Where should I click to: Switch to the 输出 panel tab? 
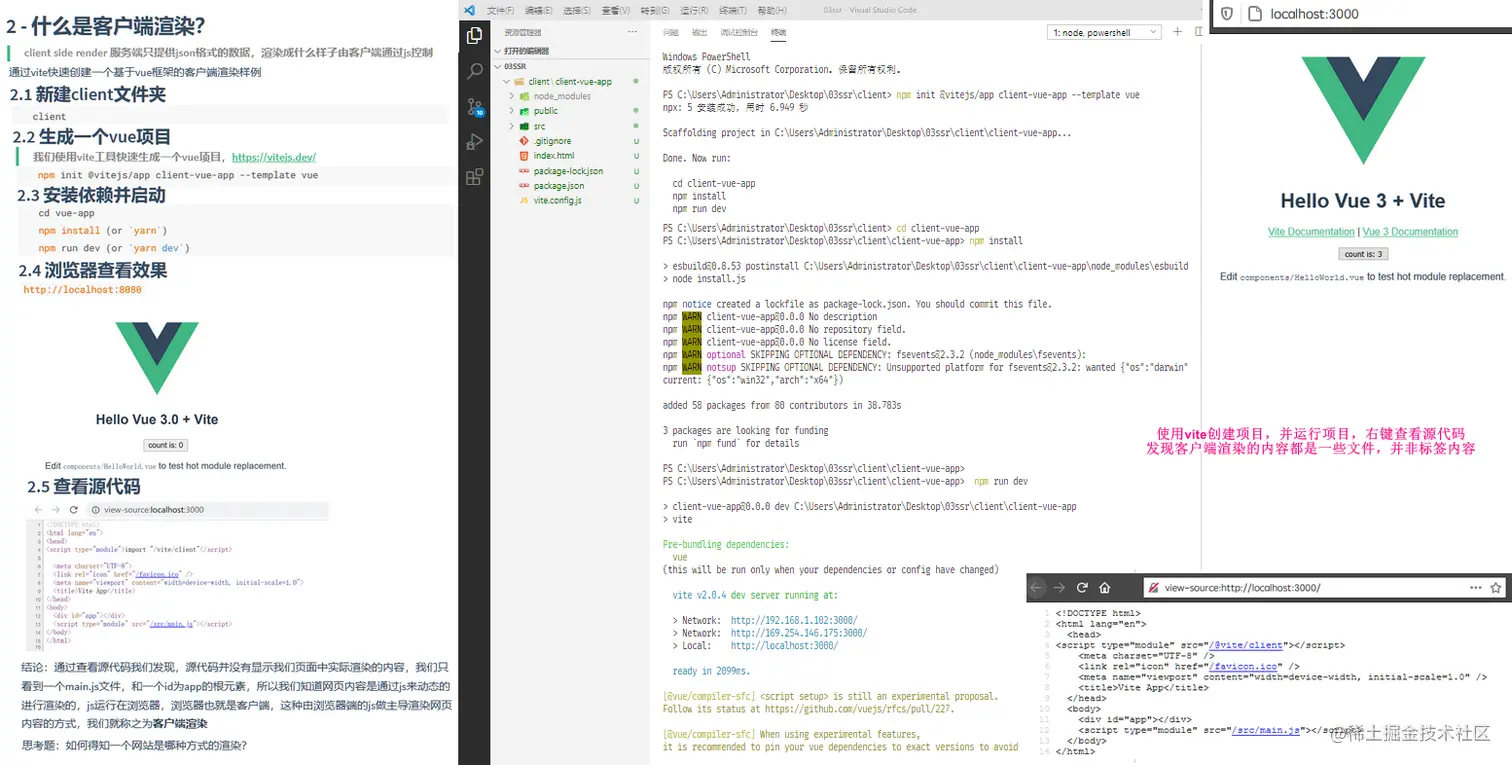coord(700,33)
